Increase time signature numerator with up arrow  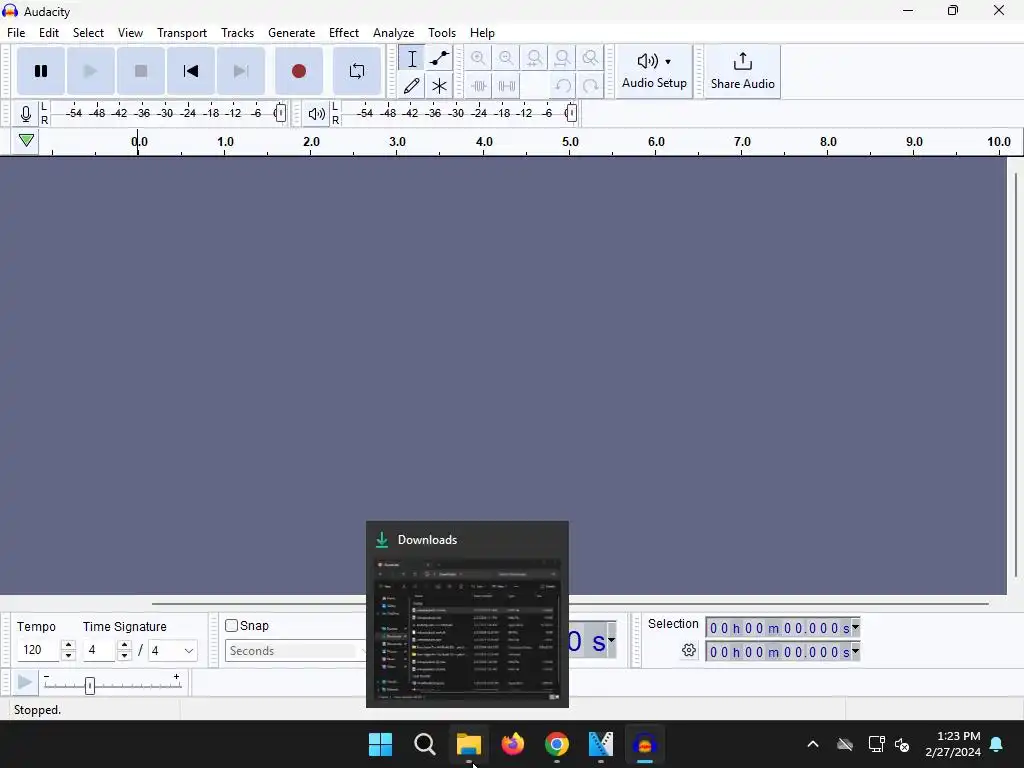pyautogui.click(x=124, y=645)
